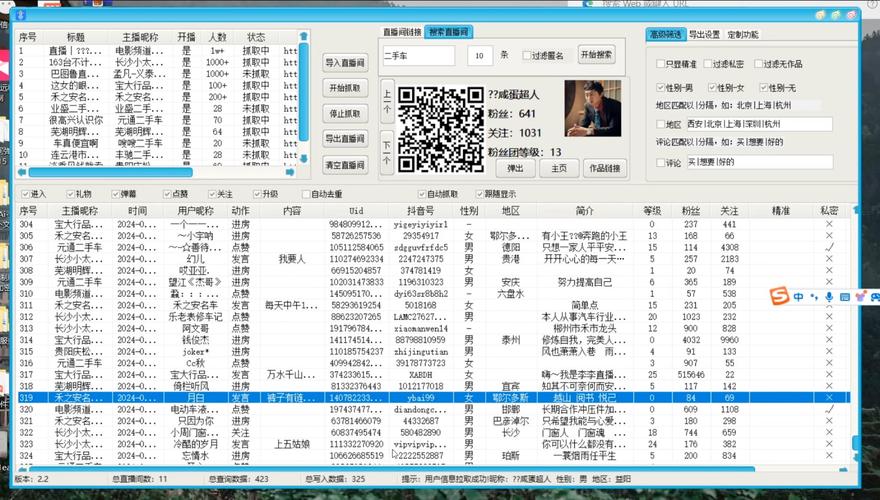Toggle the 礼物 event checkbox

[70, 194]
